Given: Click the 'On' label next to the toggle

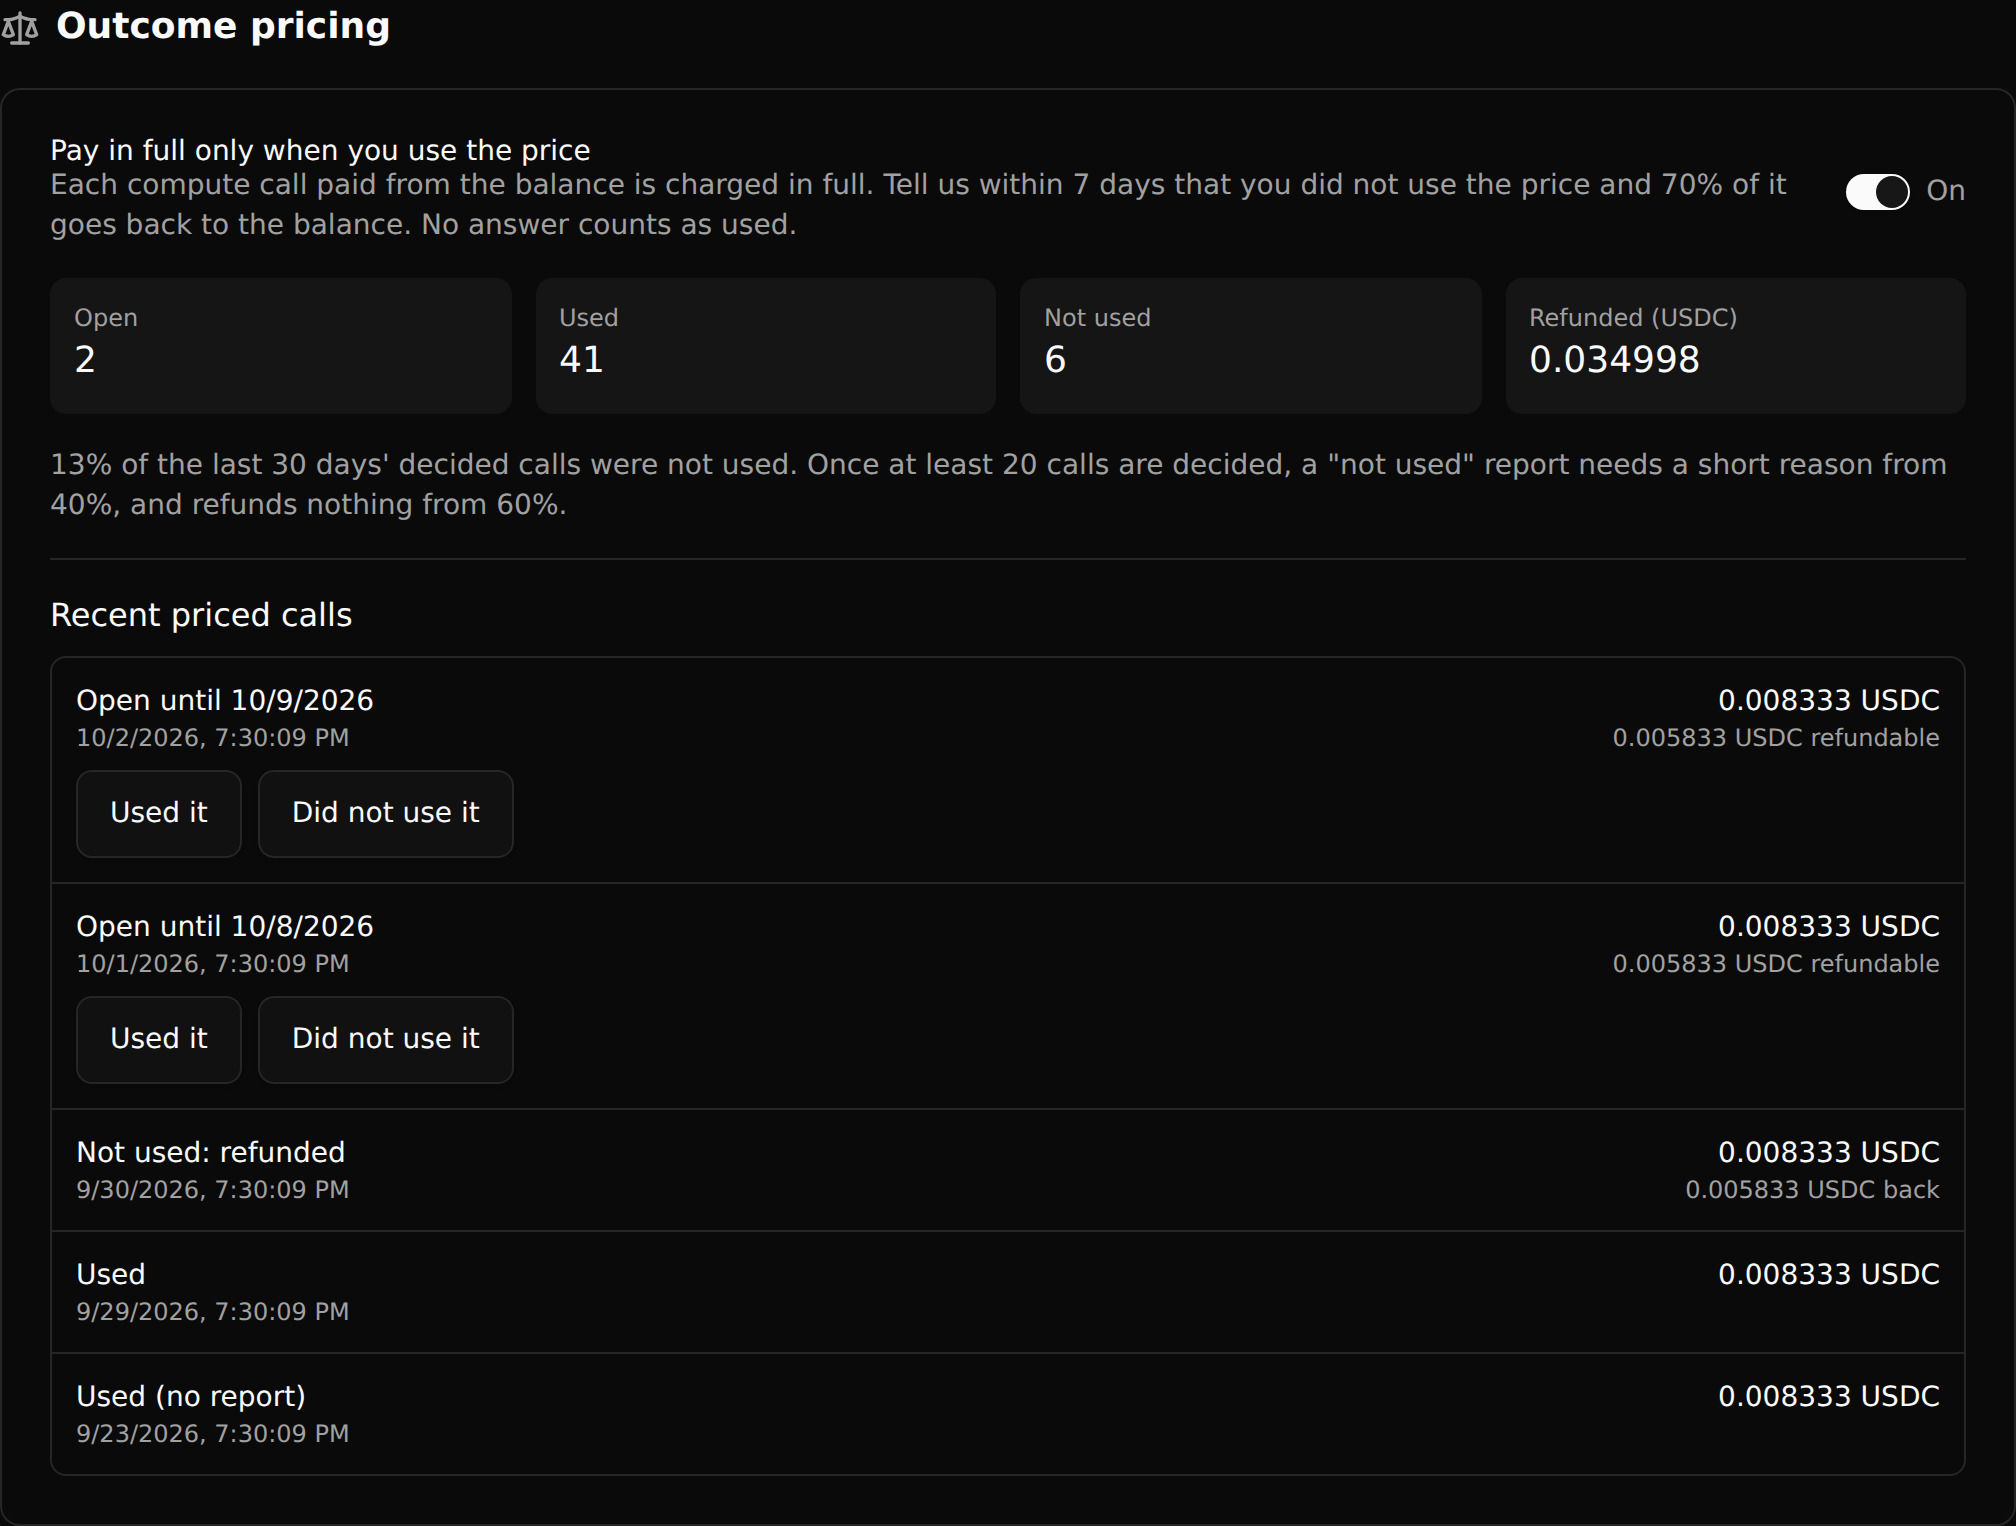Looking at the screenshot, I should pyautogui.click(x=1945, y=191).
